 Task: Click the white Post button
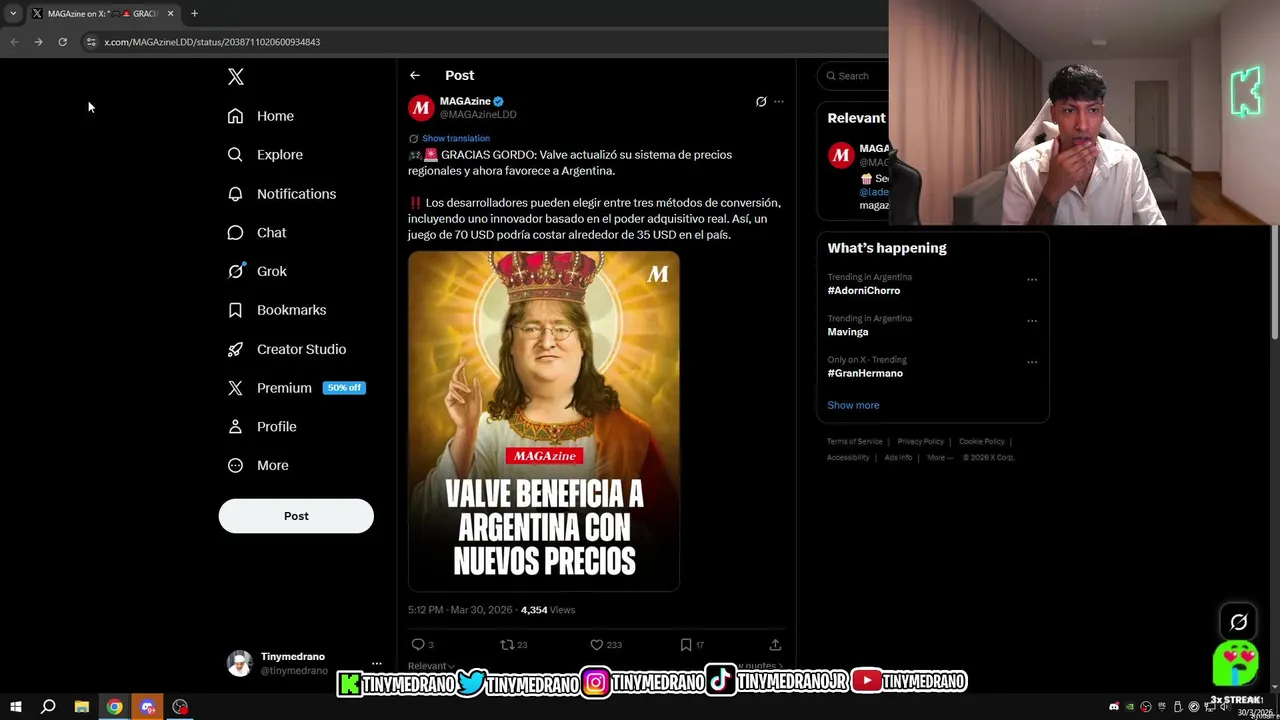point(296,516)
